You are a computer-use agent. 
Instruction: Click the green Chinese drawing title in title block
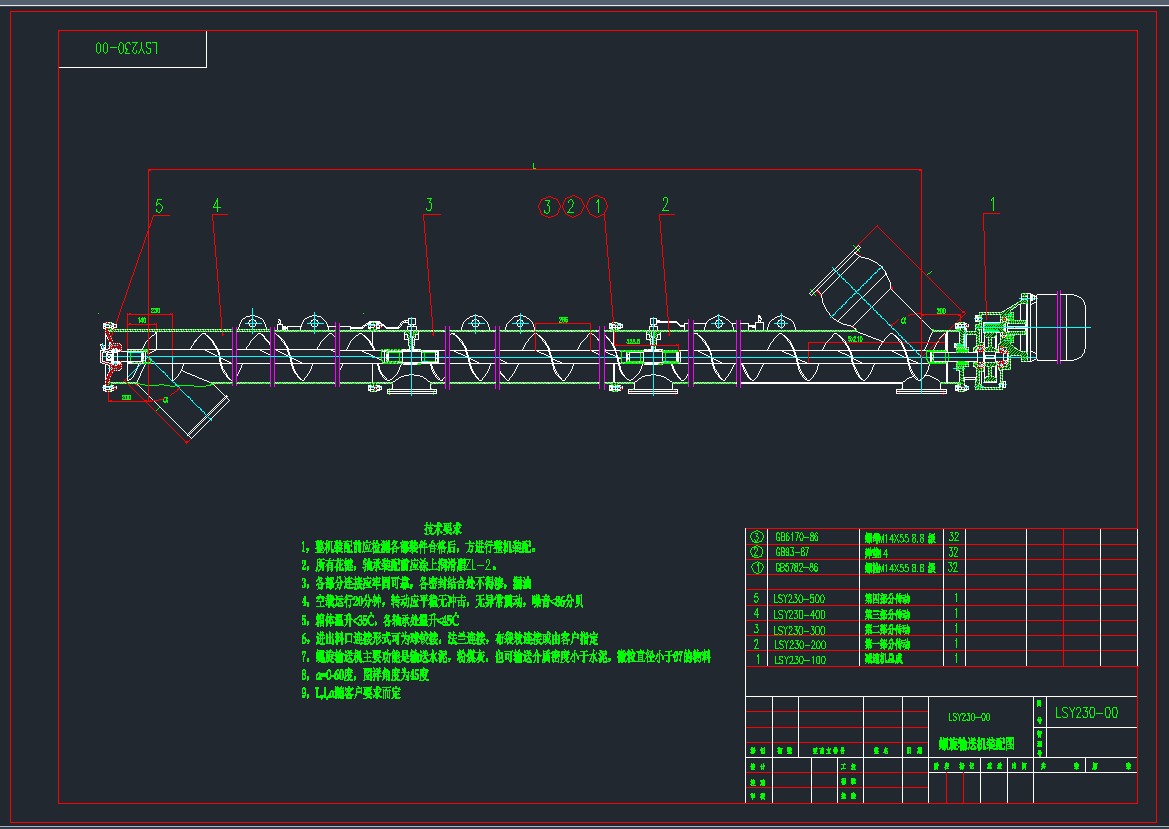click(x=976, y=744)
